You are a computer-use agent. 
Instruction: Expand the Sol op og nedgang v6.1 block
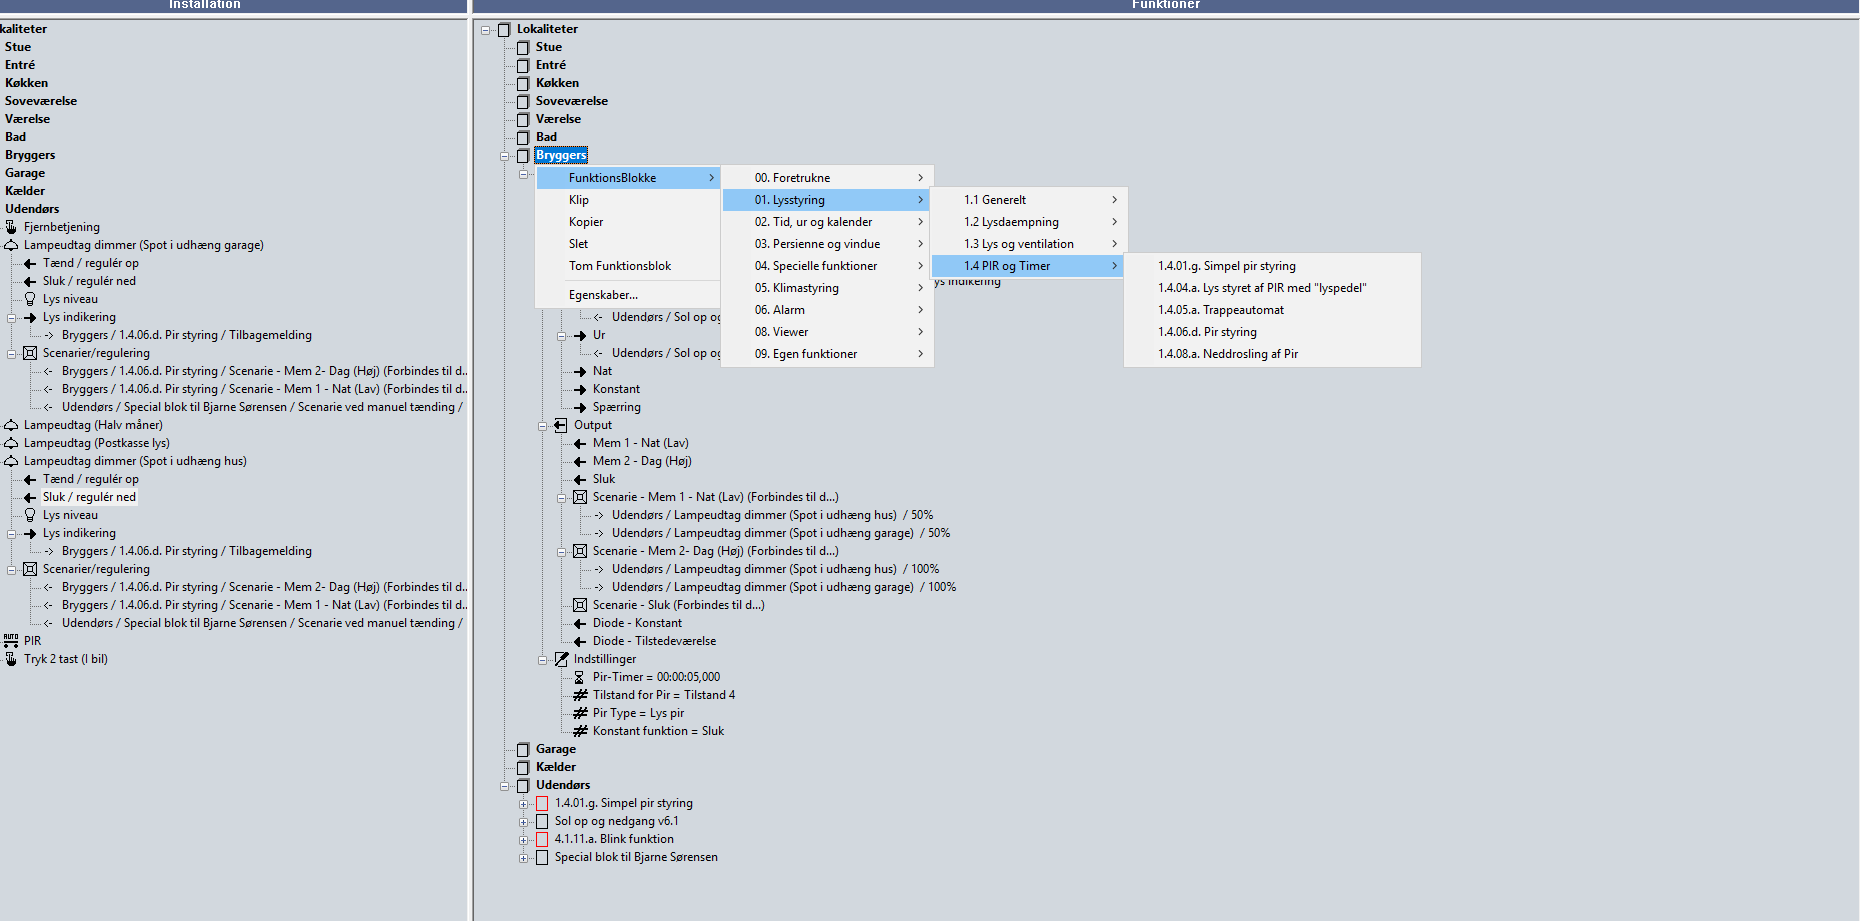click(523, 822)
